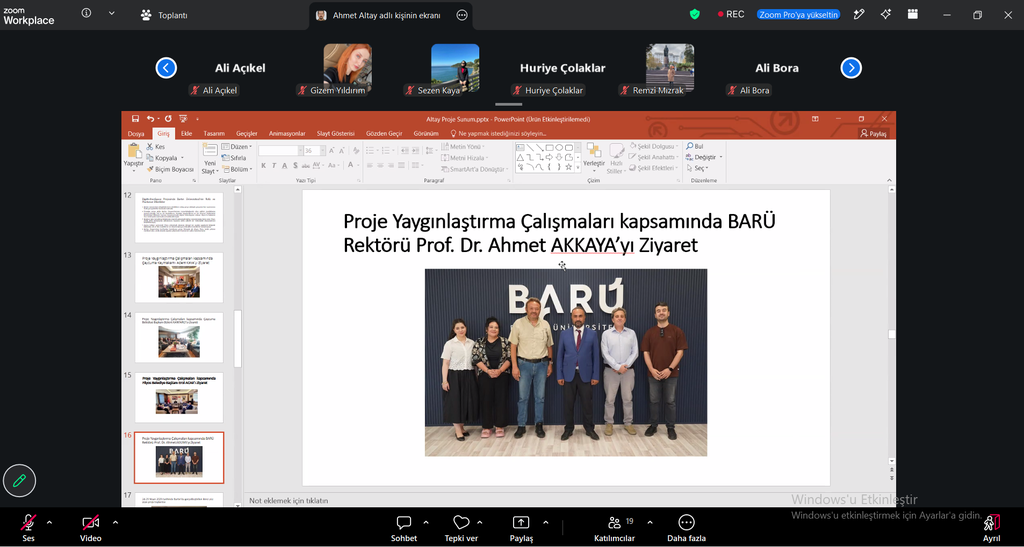Switch to the Animasyonlar tab
This screenshot has width=1024, height=547.
click(287, 134)
